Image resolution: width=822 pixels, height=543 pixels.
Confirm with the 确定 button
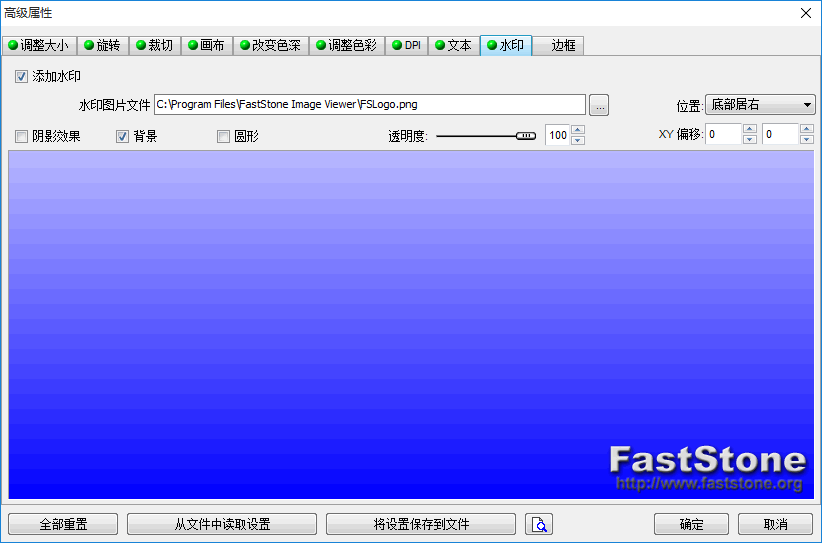coord(691,524)
